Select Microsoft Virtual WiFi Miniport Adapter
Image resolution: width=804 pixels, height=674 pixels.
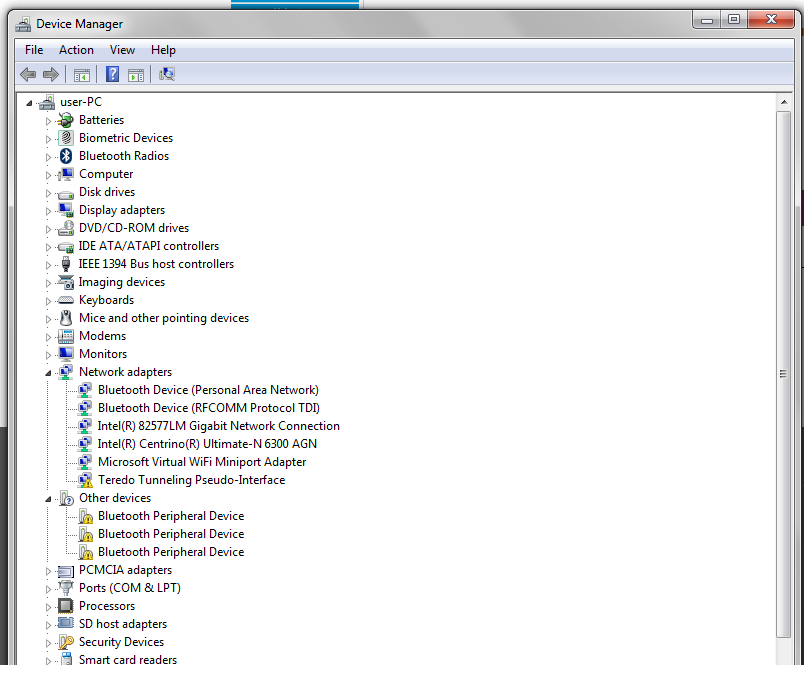click(202, 462)
